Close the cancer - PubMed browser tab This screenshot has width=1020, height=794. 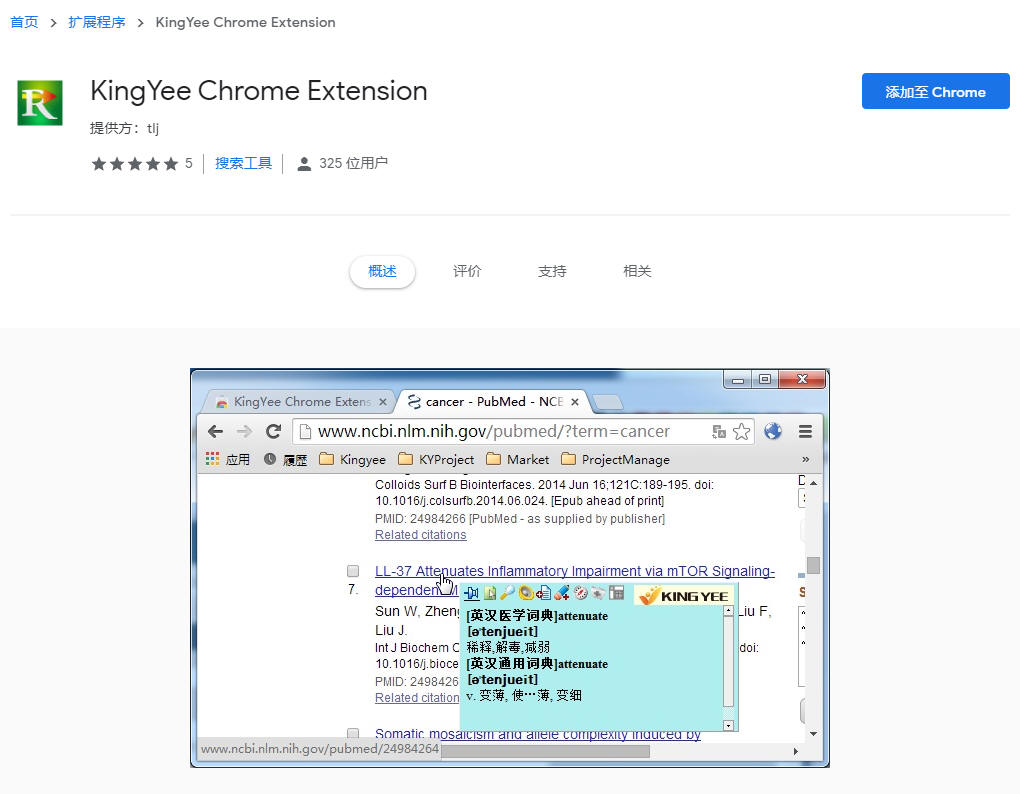coord(575,402)
